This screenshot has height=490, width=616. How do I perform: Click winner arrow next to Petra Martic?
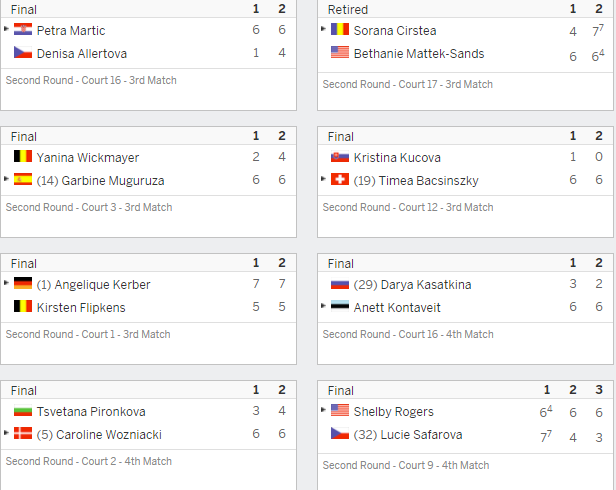[6, 29]
